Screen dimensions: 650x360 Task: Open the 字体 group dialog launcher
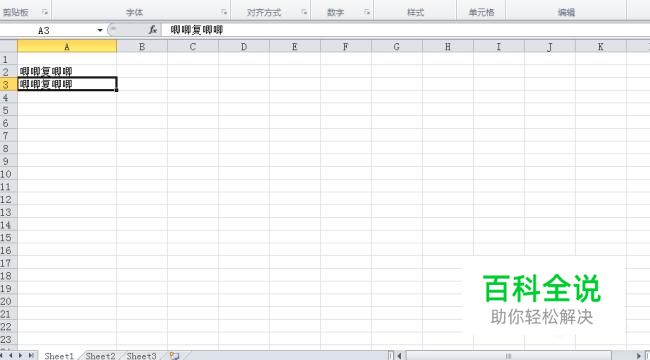(224, 12)
